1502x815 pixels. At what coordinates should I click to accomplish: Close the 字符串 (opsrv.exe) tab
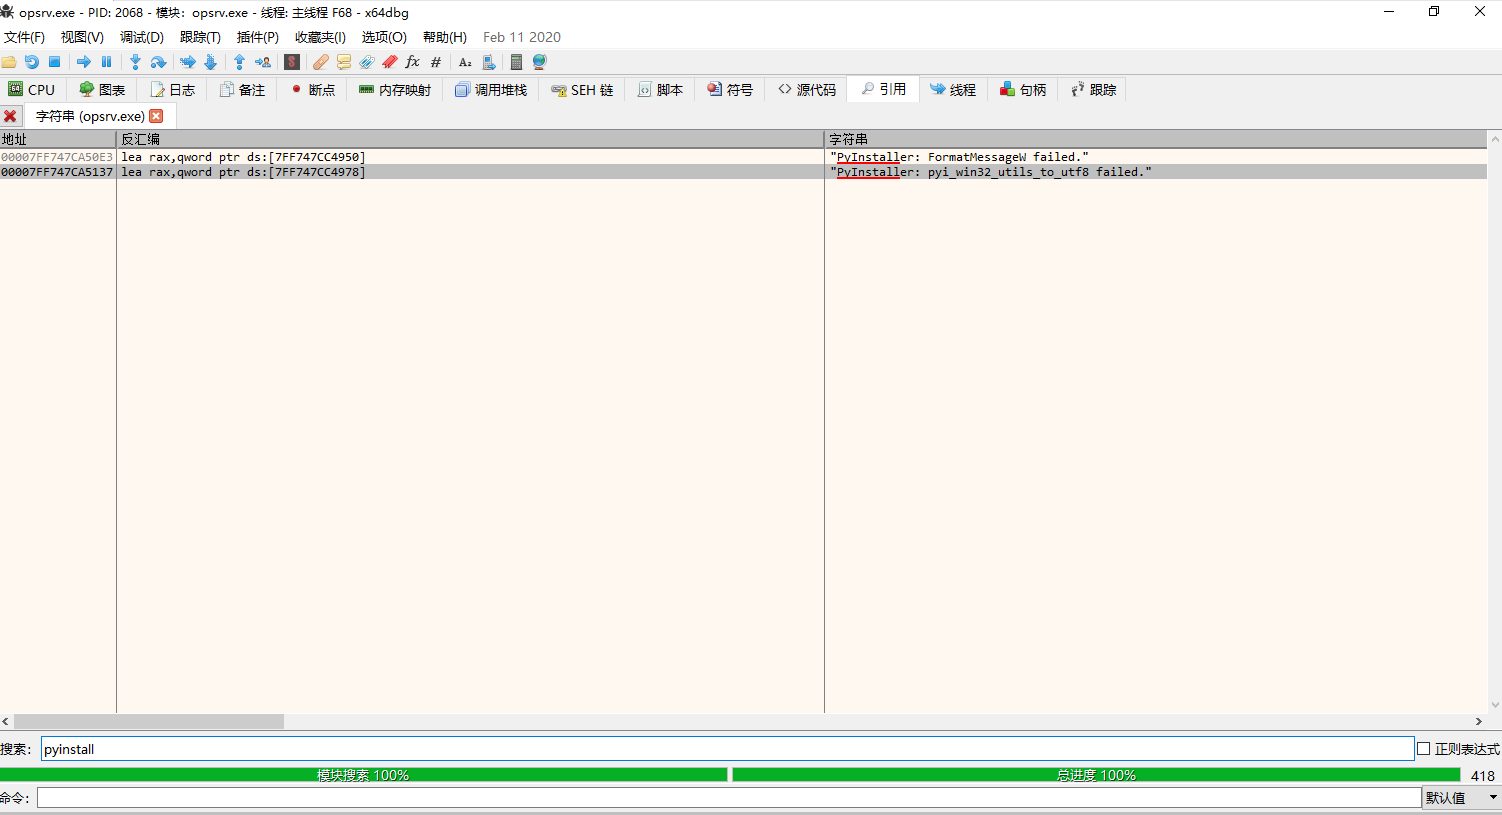[156, 116]
